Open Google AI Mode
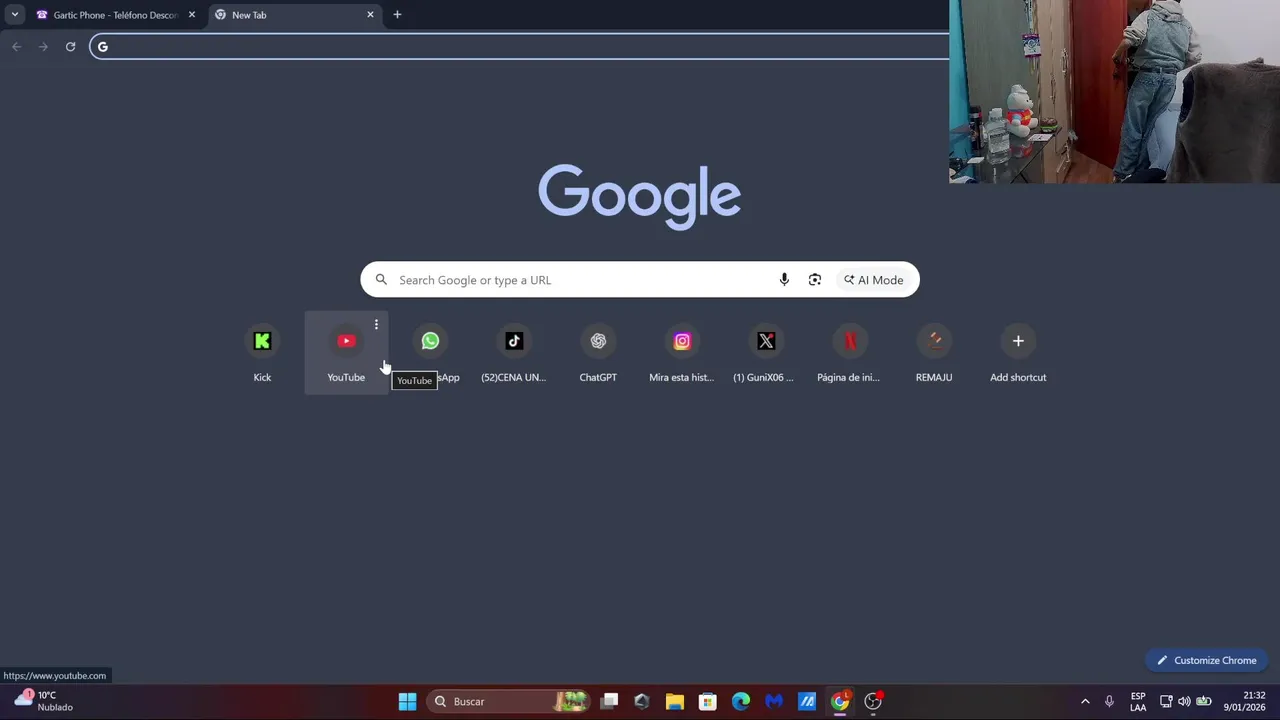 [873, 280]
